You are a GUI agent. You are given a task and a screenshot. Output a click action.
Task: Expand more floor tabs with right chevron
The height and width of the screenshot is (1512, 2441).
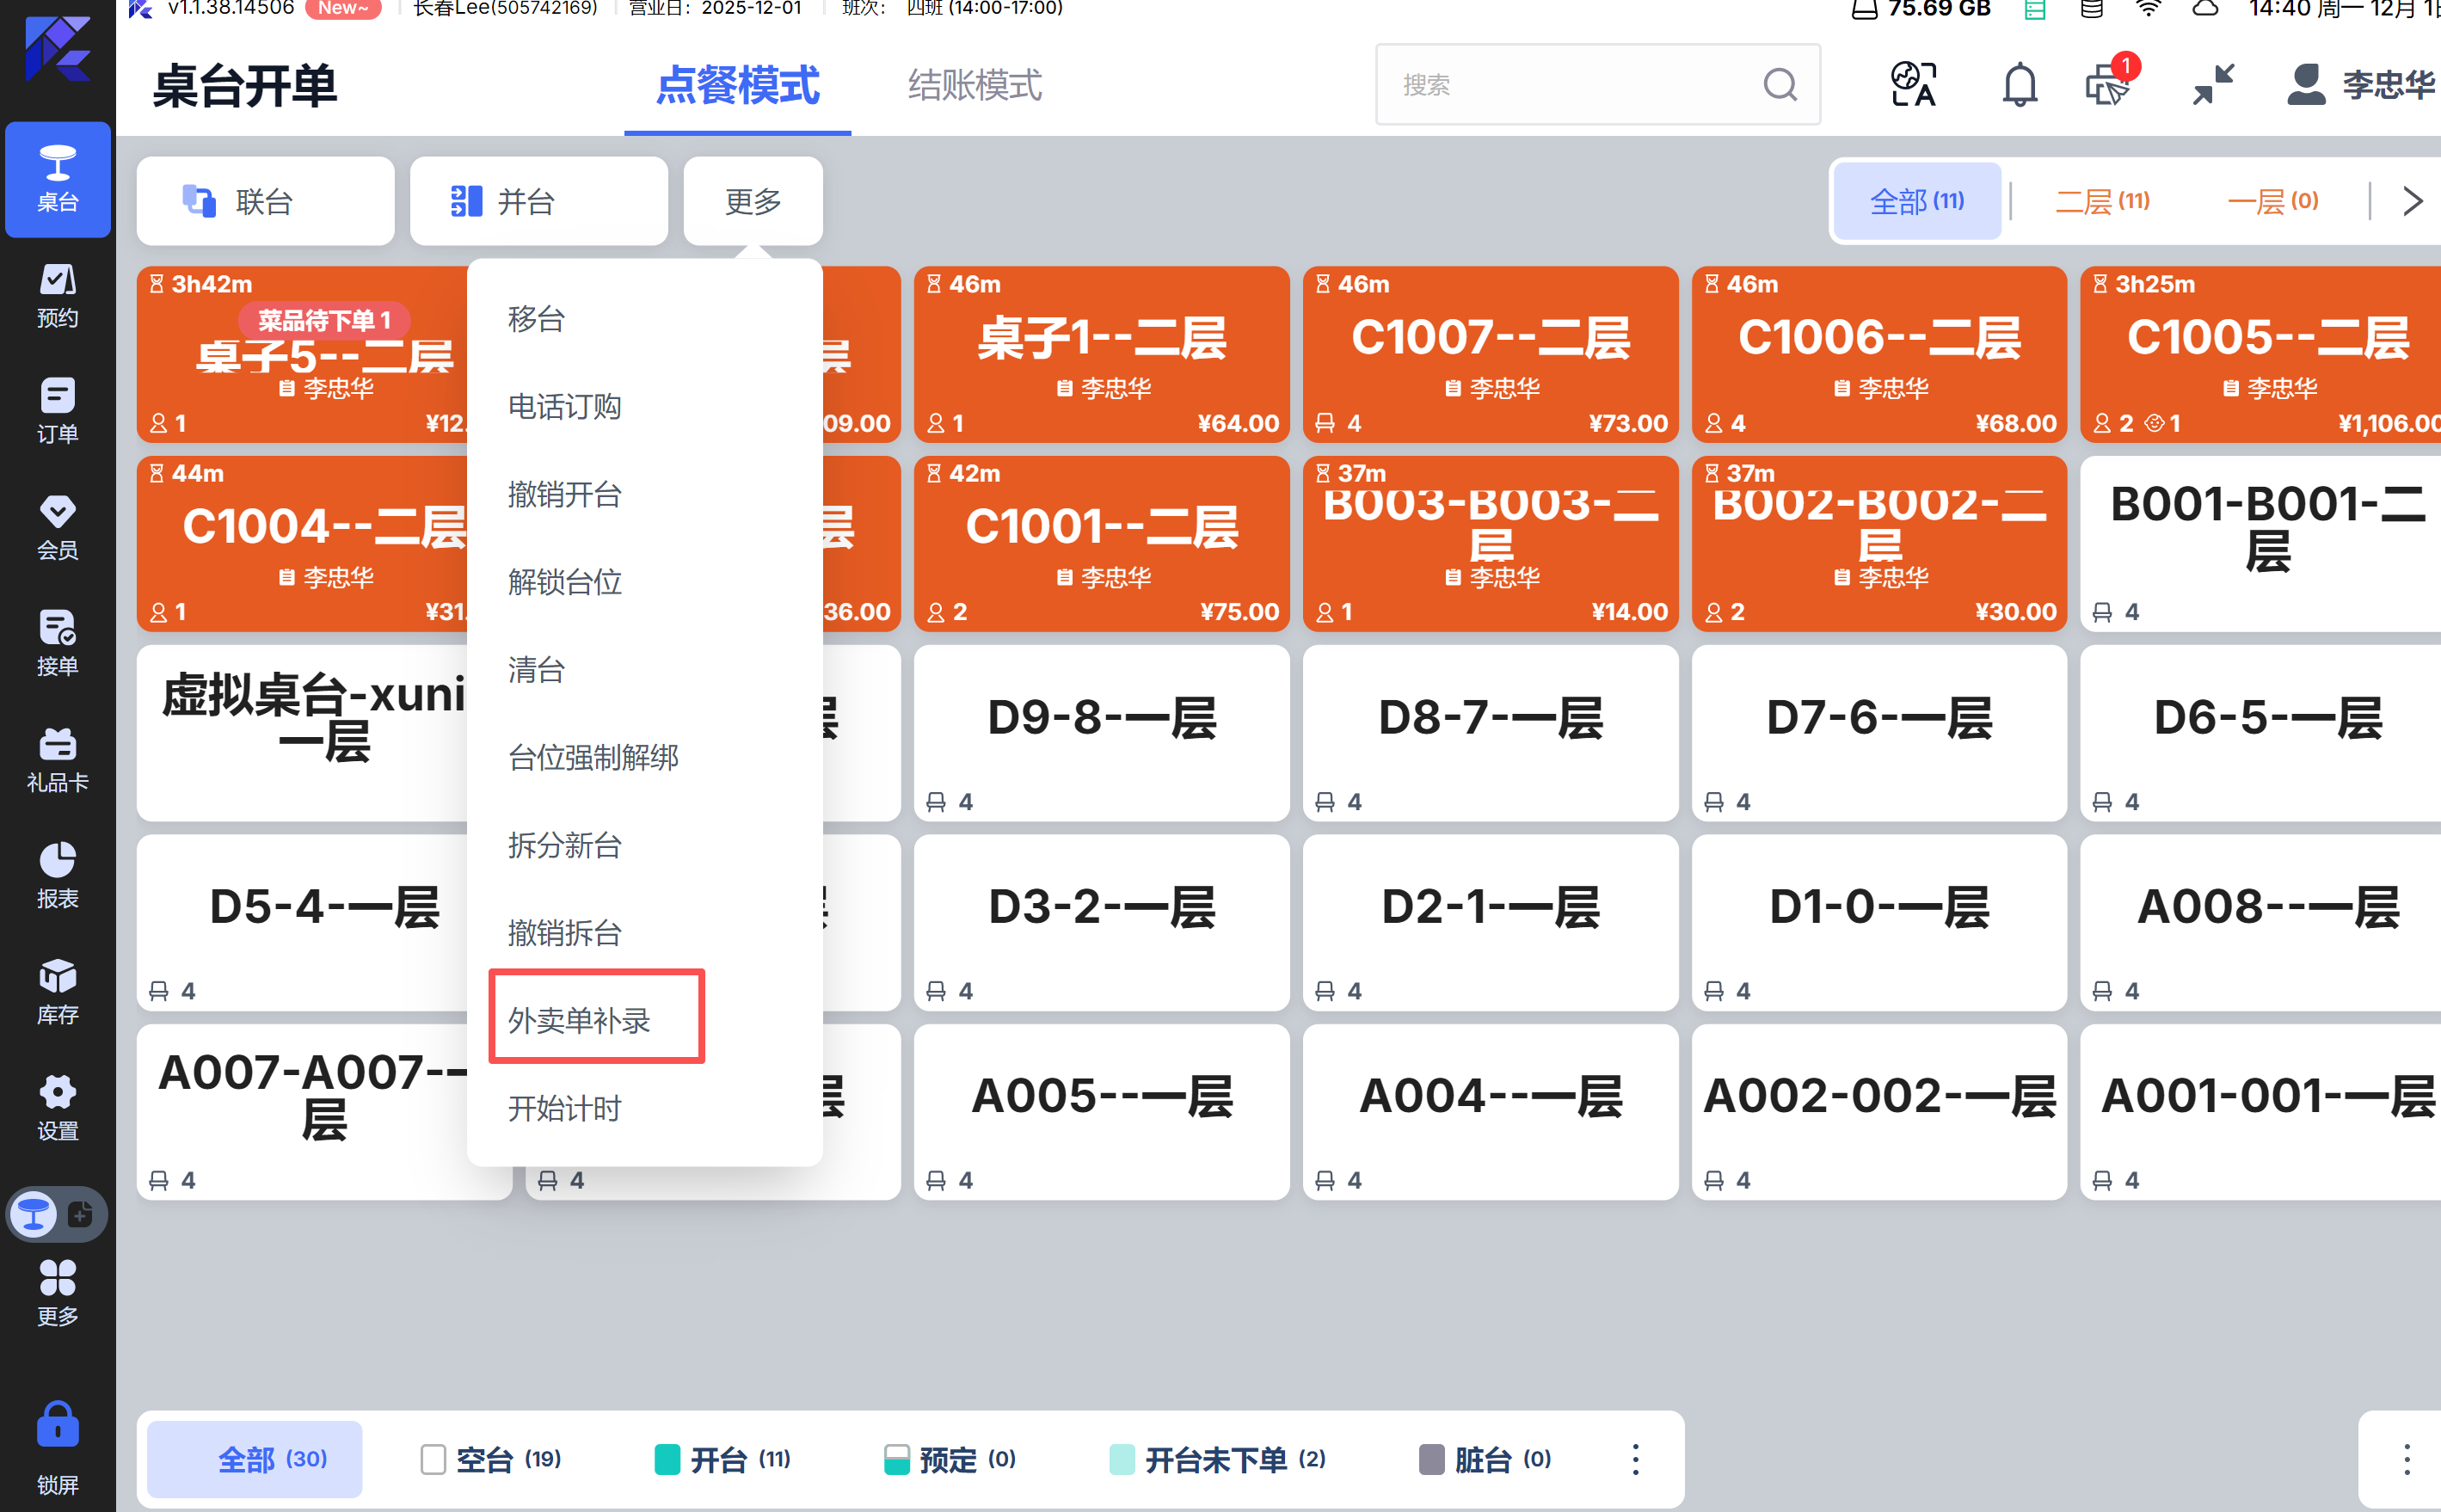tap(2413, 201)
